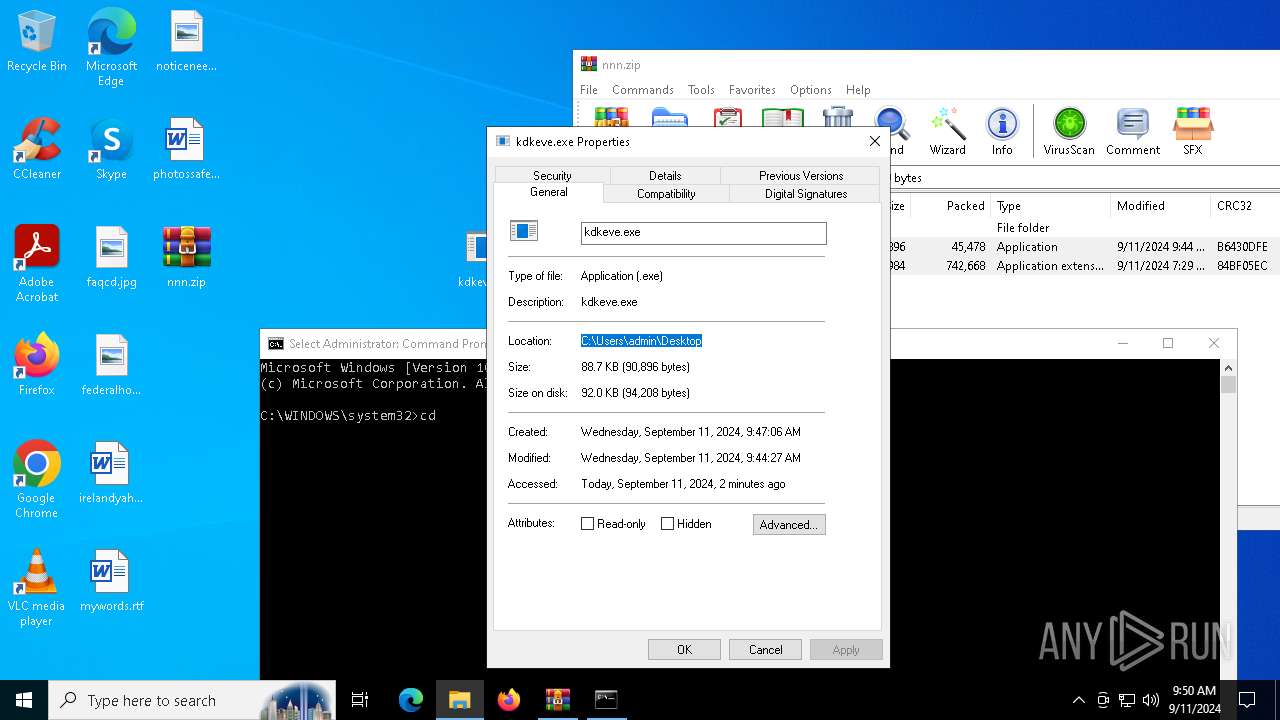This screenshot has width=1280, height=720.
Task: Click the file name field kdkeve.exe
Action: 704,232
